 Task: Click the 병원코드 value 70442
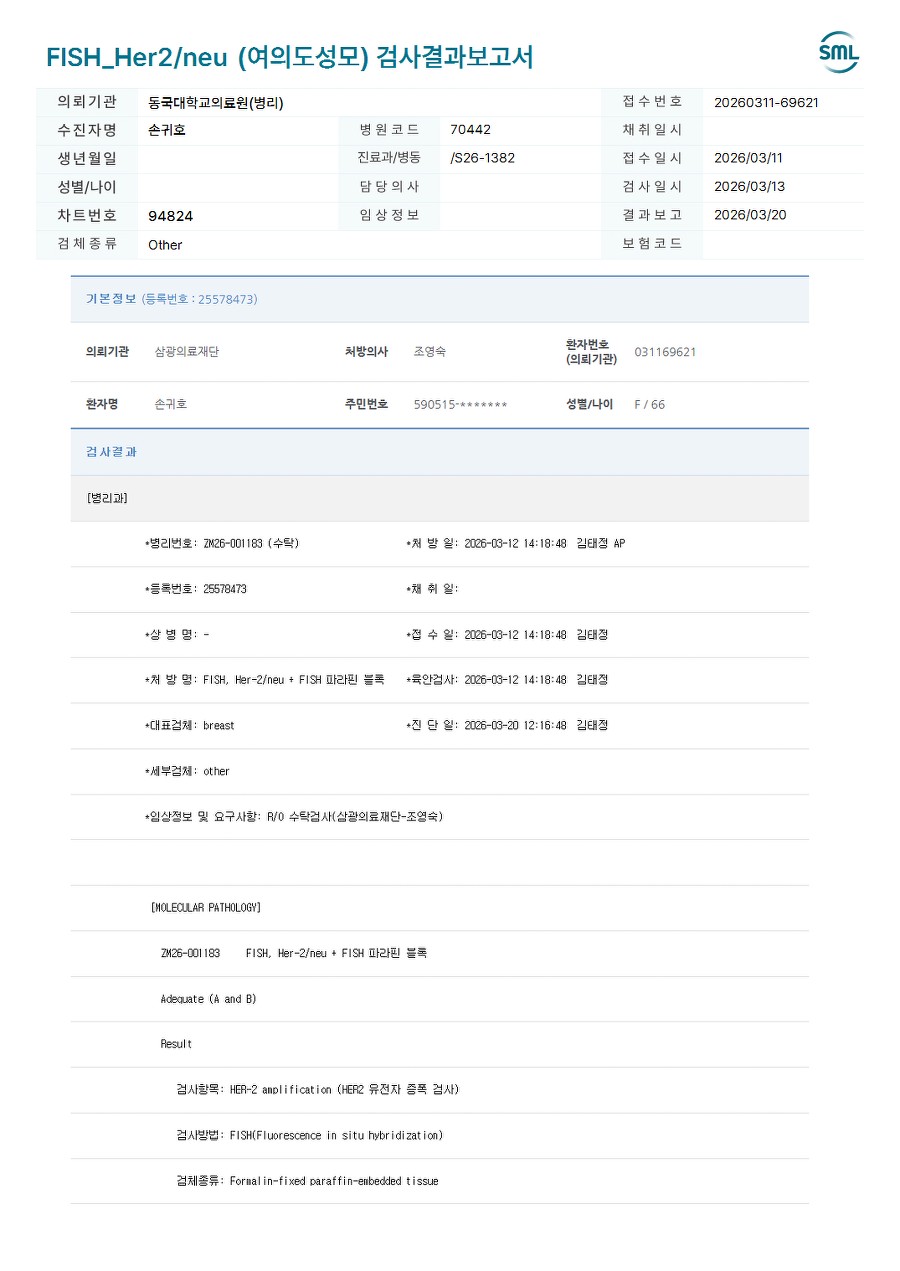click(x=471, y=130)
